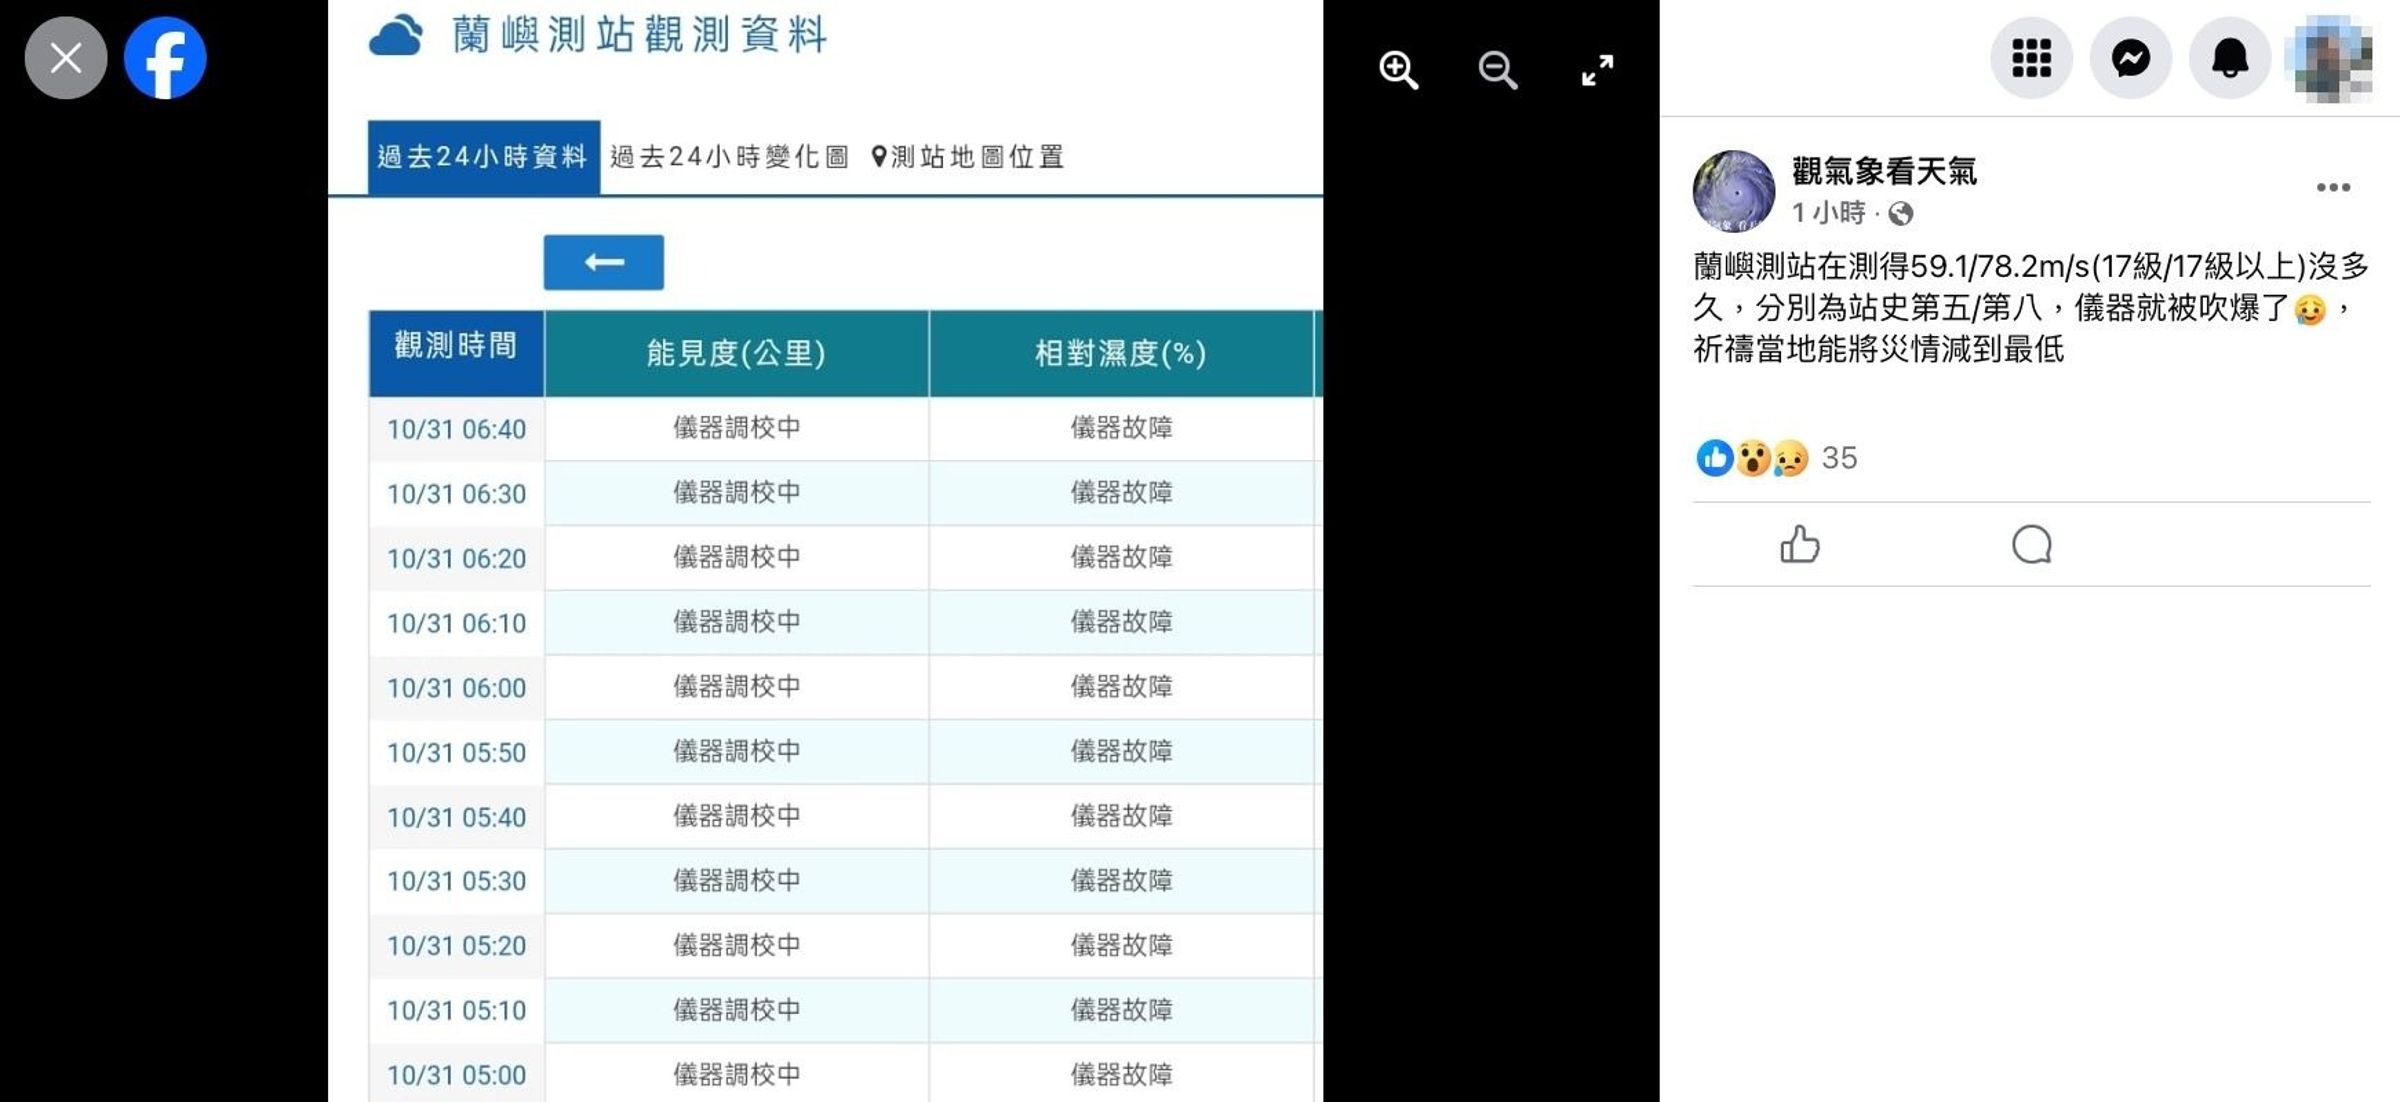The height and width of the screenshot is (1102, 2400).
Task: Click the wow reaction emoji icon
Action: coord(1753,458)
